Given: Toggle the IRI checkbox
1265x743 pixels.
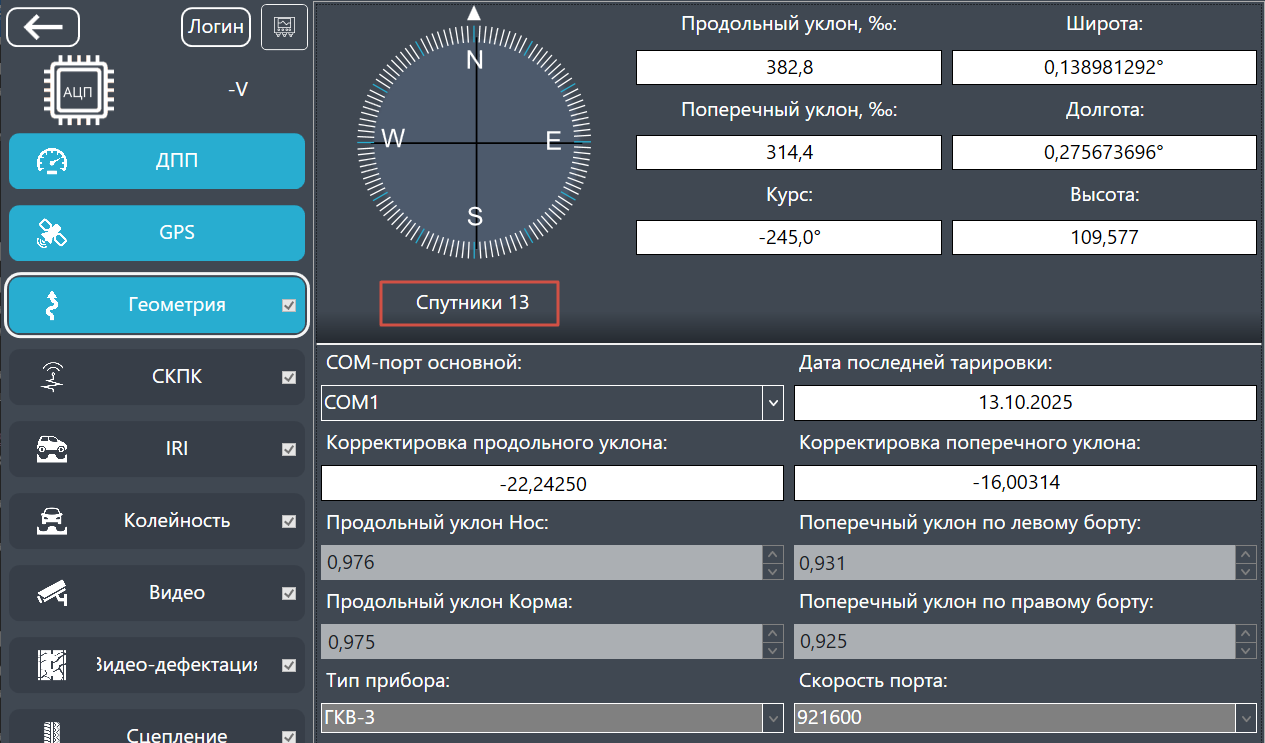Looking at the screenshot, I should pyautogui.click(x=289, y=450).
